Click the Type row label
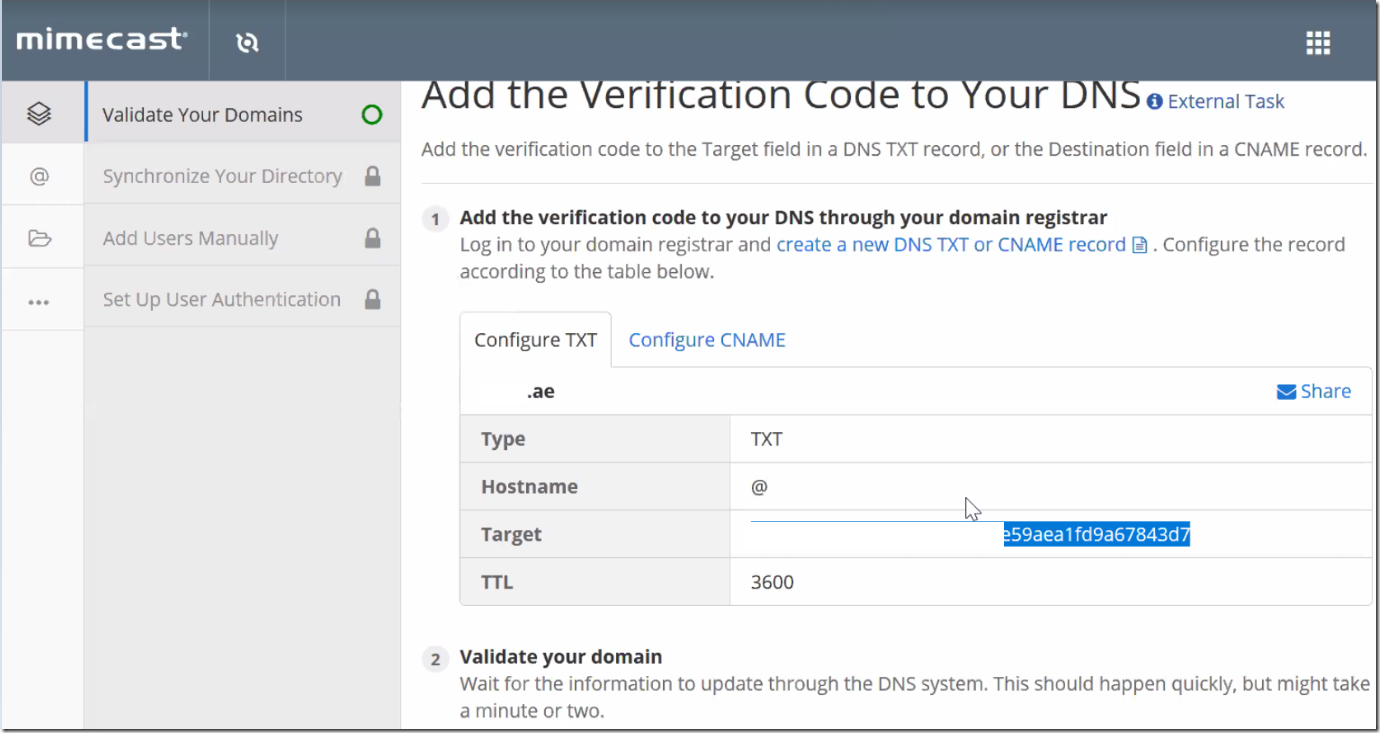Screen dimensions: 1380x733 point(503,439)
